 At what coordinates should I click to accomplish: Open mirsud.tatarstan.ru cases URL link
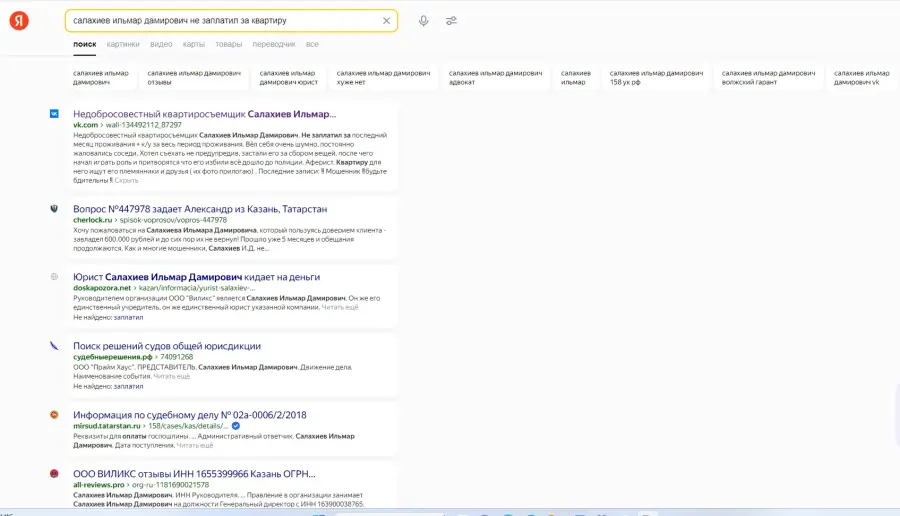click(x=150, y=426)
